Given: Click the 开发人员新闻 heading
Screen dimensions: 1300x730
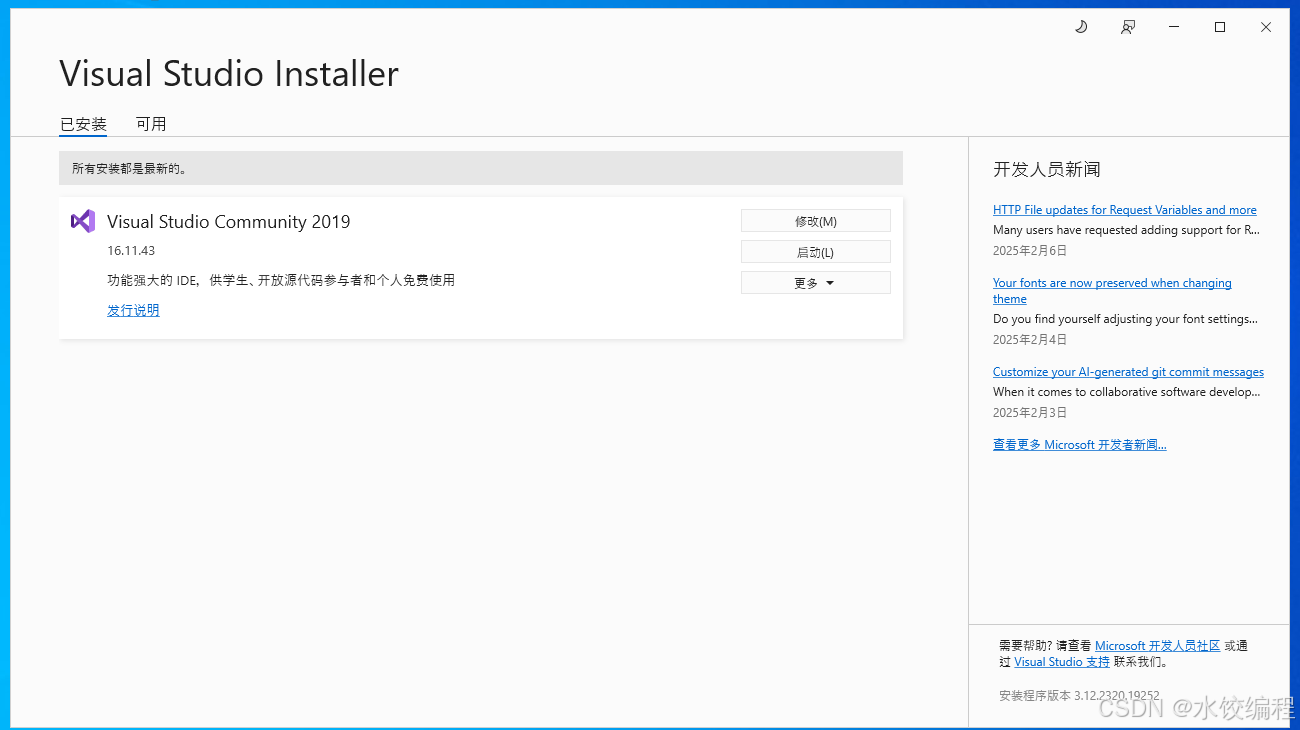Looking at the screenshot, I should (1047, 170).
